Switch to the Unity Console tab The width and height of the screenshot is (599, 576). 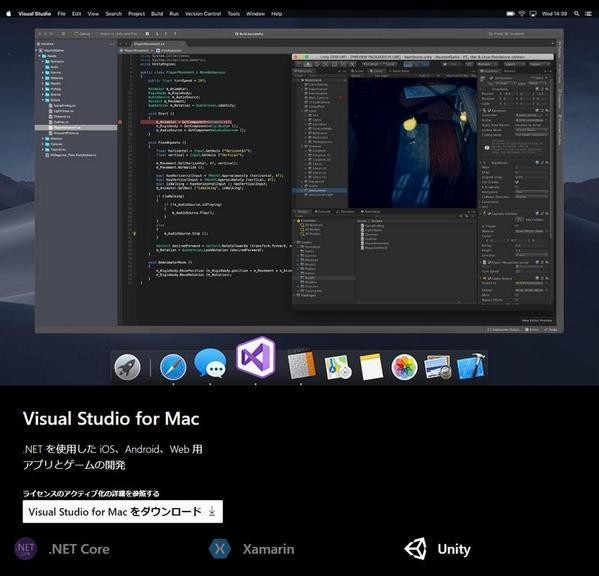pos(322,212)
